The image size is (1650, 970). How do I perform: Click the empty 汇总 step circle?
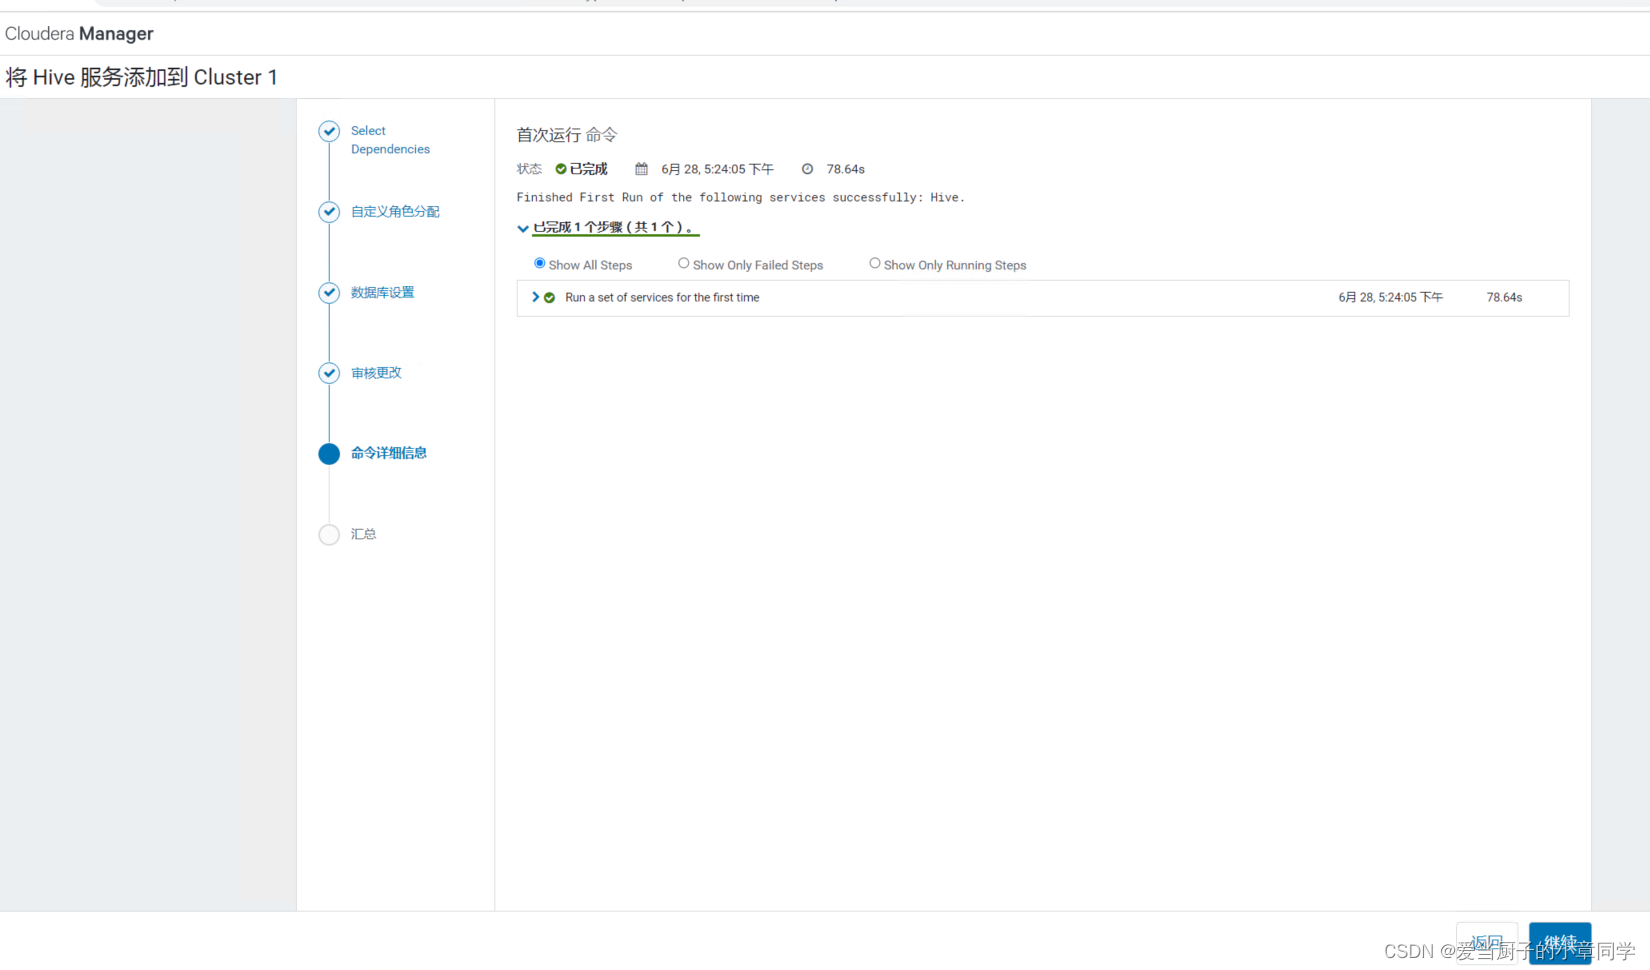[x=329, y=535]
